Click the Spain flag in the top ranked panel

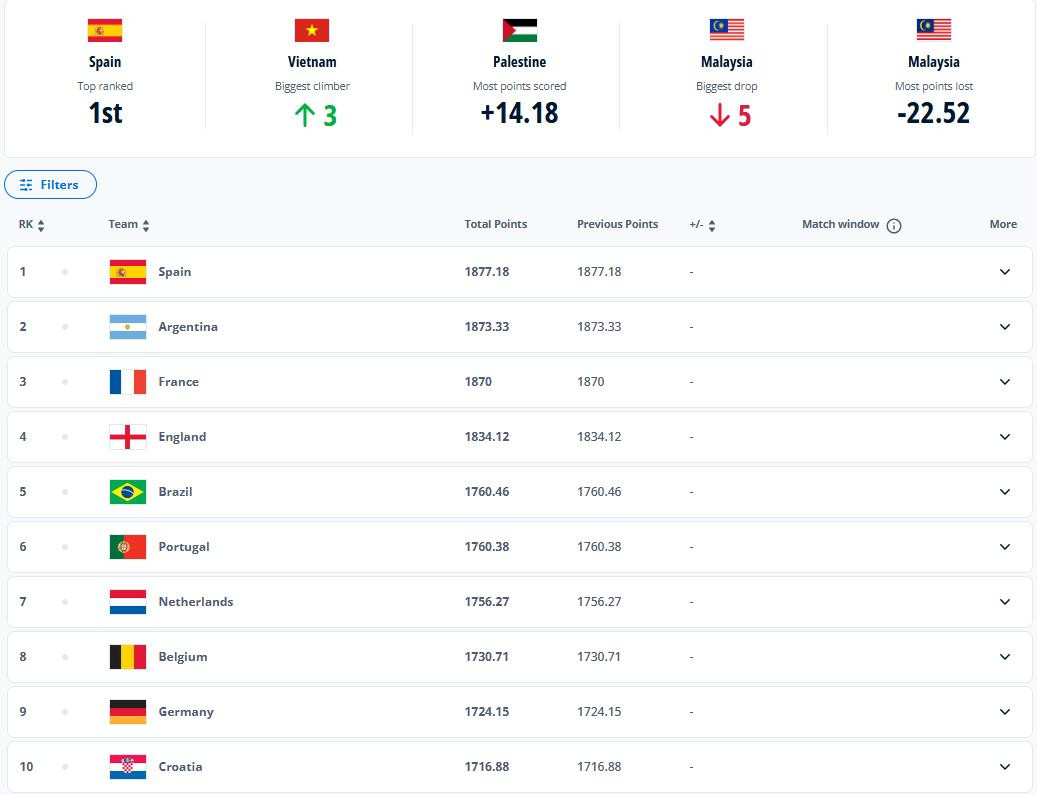(104, 30)
